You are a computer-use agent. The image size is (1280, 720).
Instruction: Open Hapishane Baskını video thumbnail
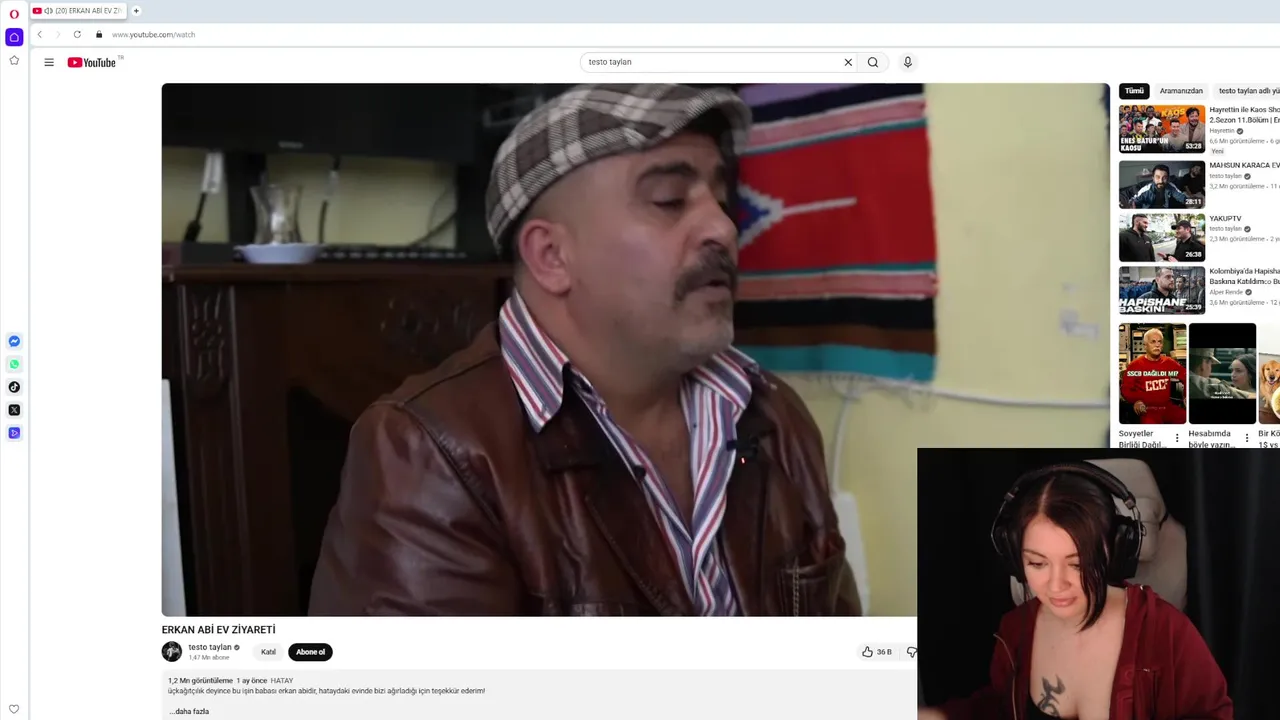1162,290
